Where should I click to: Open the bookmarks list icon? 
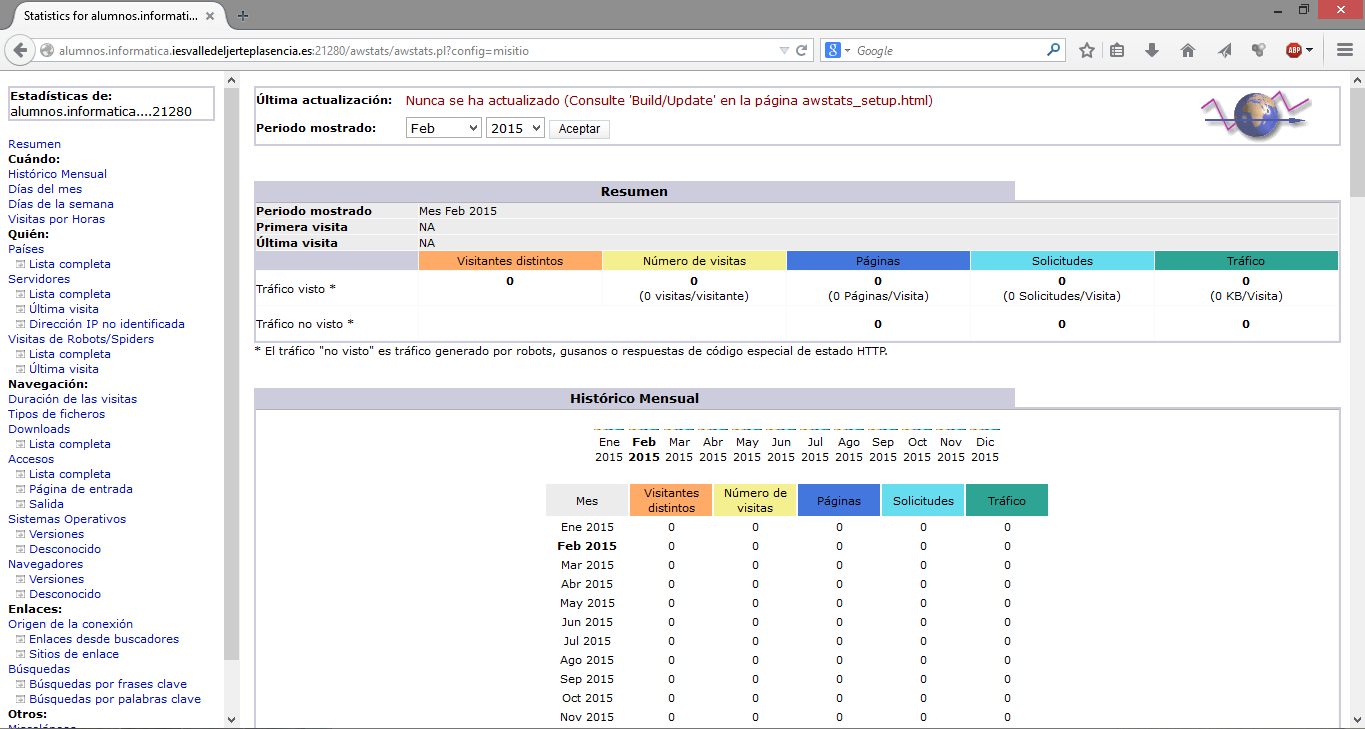[1118, 50]
